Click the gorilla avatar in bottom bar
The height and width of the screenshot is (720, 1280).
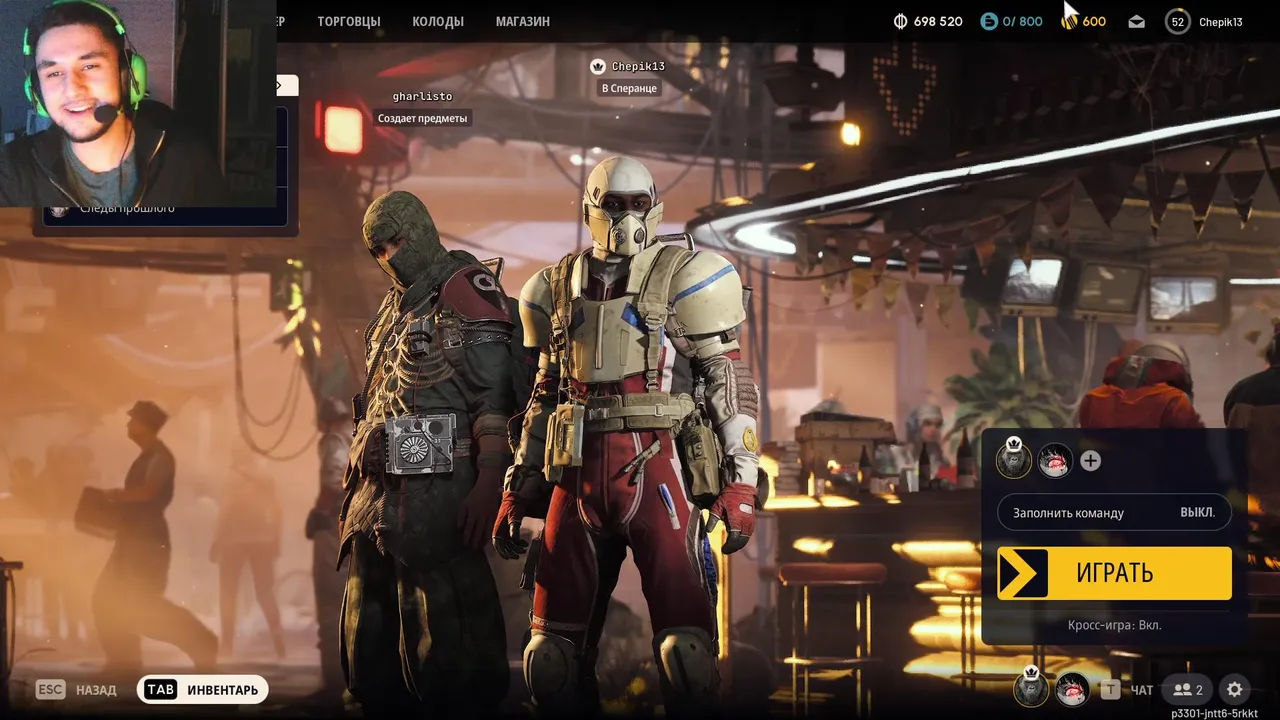(1030, 689)
